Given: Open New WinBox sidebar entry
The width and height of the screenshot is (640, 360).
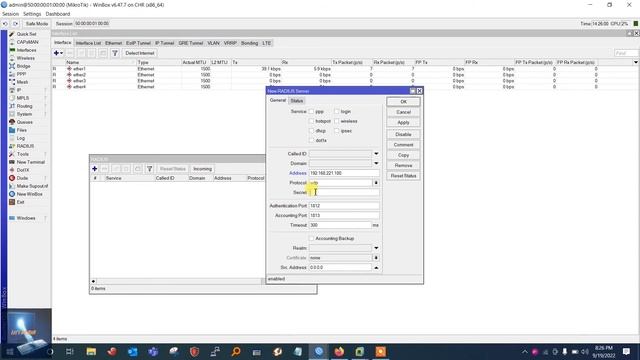Looking at the screenshot, I should click(x=29, y=194).
